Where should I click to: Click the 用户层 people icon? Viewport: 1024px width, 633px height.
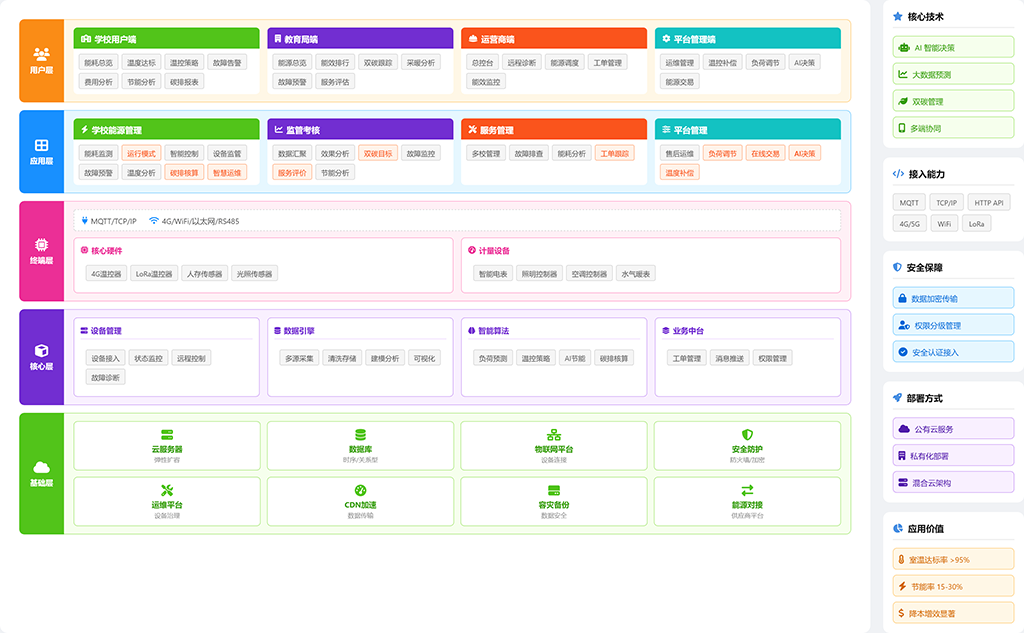41,53
